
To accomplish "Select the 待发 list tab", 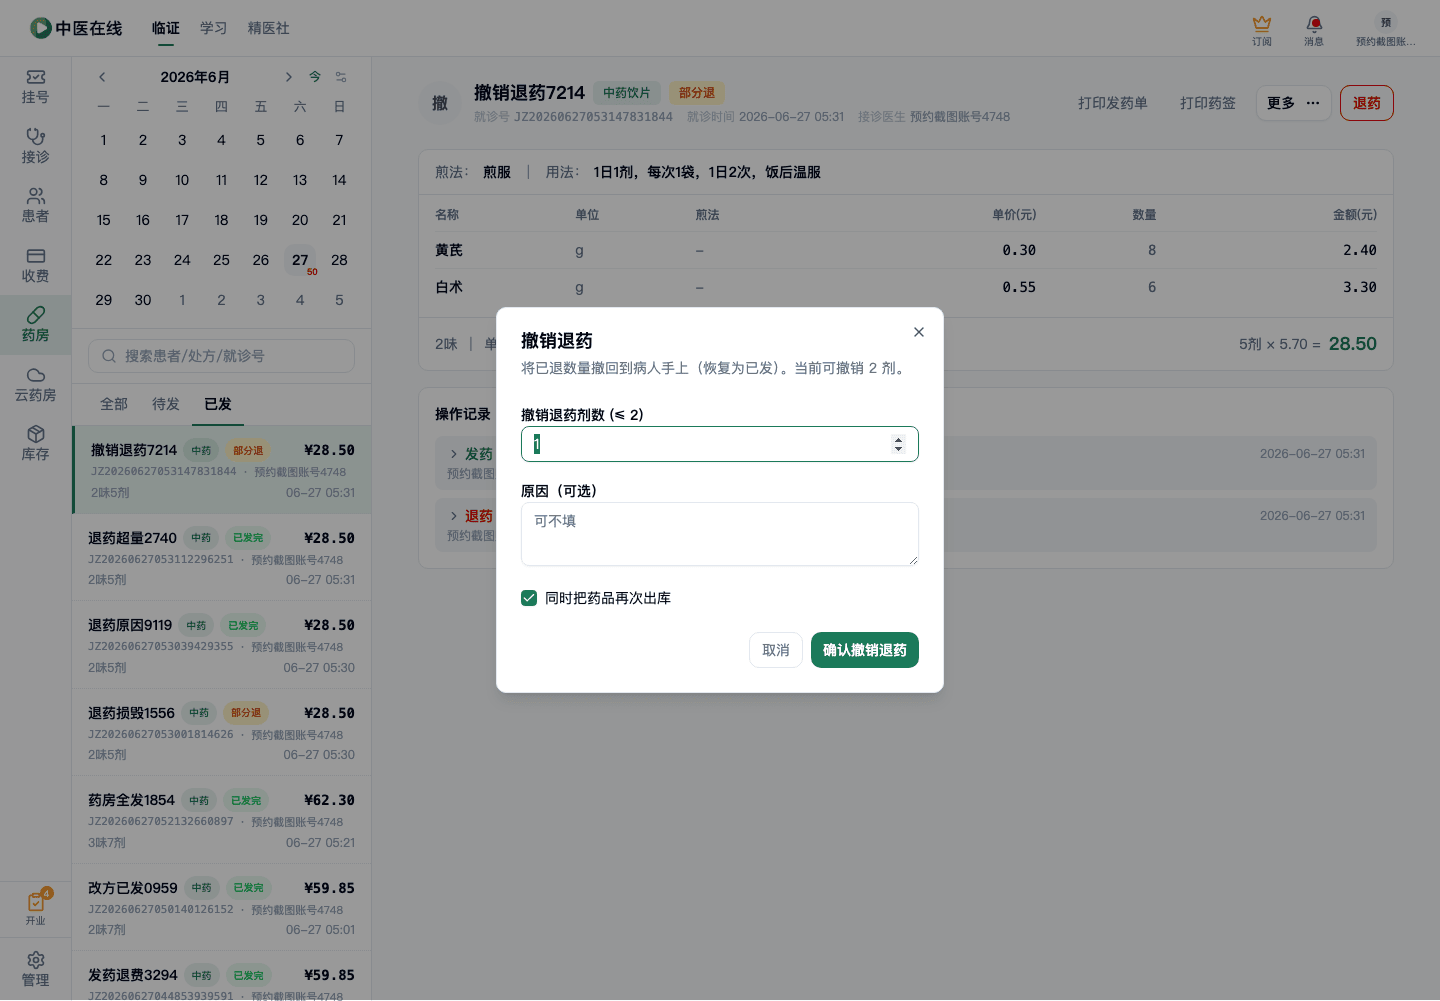I will (x=166, y=404).
